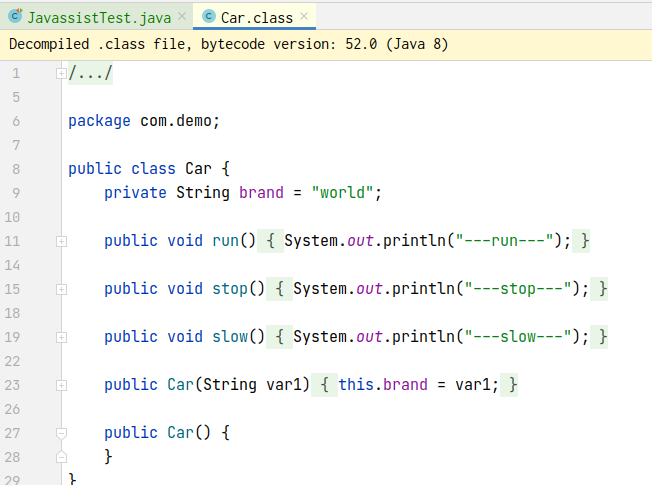Place cursor on the "world" string literal

tap(342, 193)
